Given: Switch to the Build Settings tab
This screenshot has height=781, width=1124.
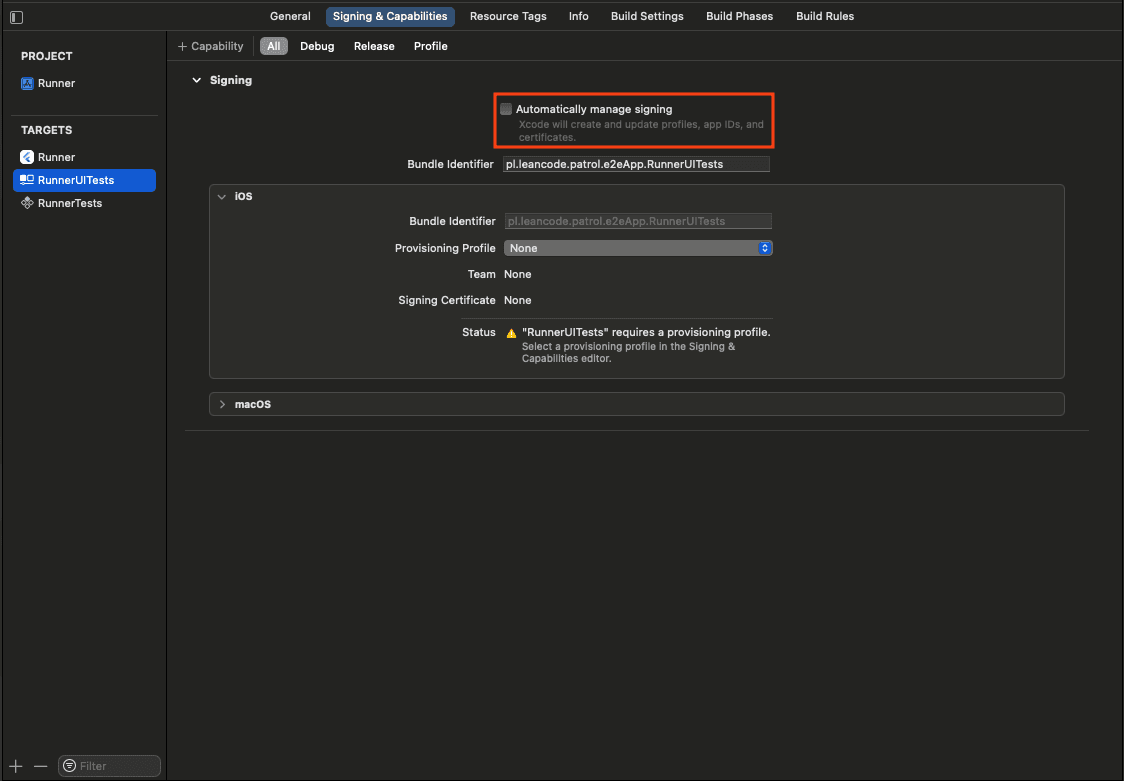Looking at the screenshot, I should (647, 16).
